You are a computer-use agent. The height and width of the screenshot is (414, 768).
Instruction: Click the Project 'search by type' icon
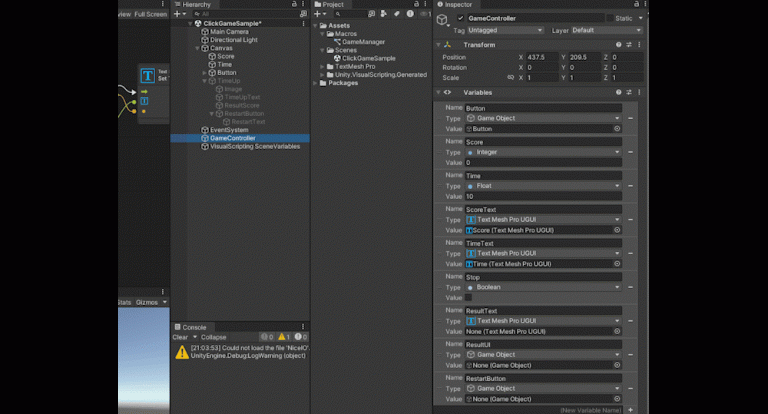click(x=384, y=14)
